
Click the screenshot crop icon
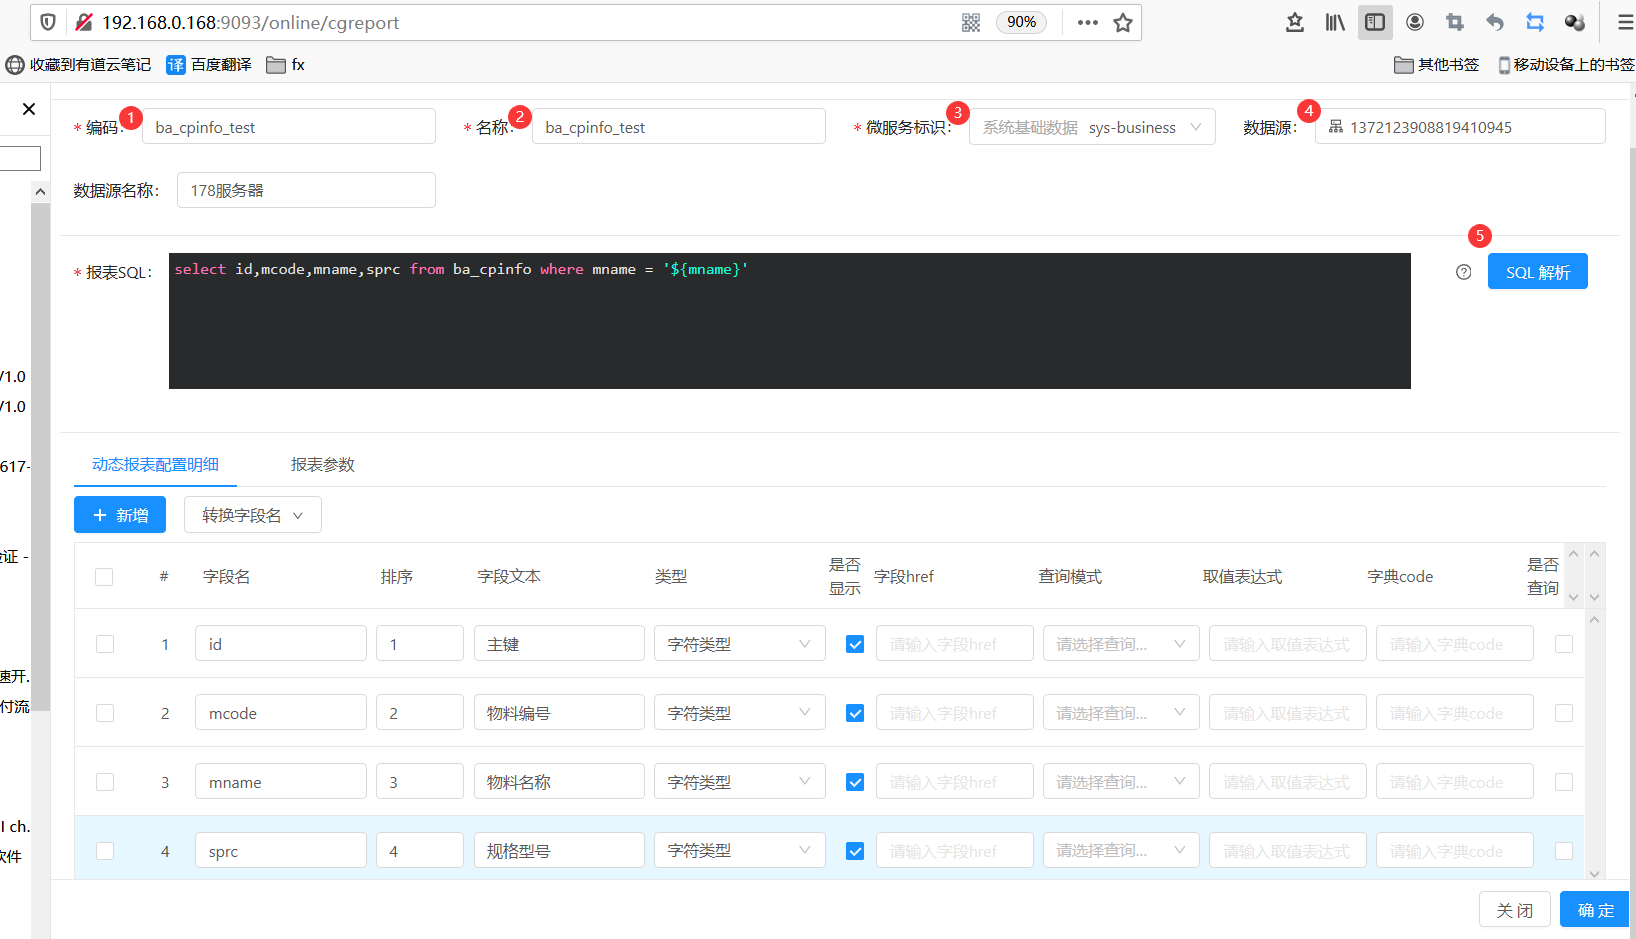tap(1455, 22)
